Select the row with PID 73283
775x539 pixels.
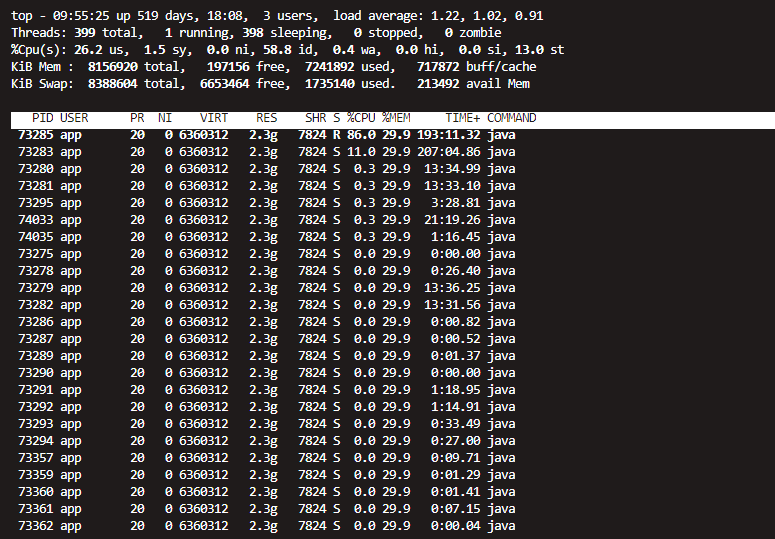[x=35, y=152]
